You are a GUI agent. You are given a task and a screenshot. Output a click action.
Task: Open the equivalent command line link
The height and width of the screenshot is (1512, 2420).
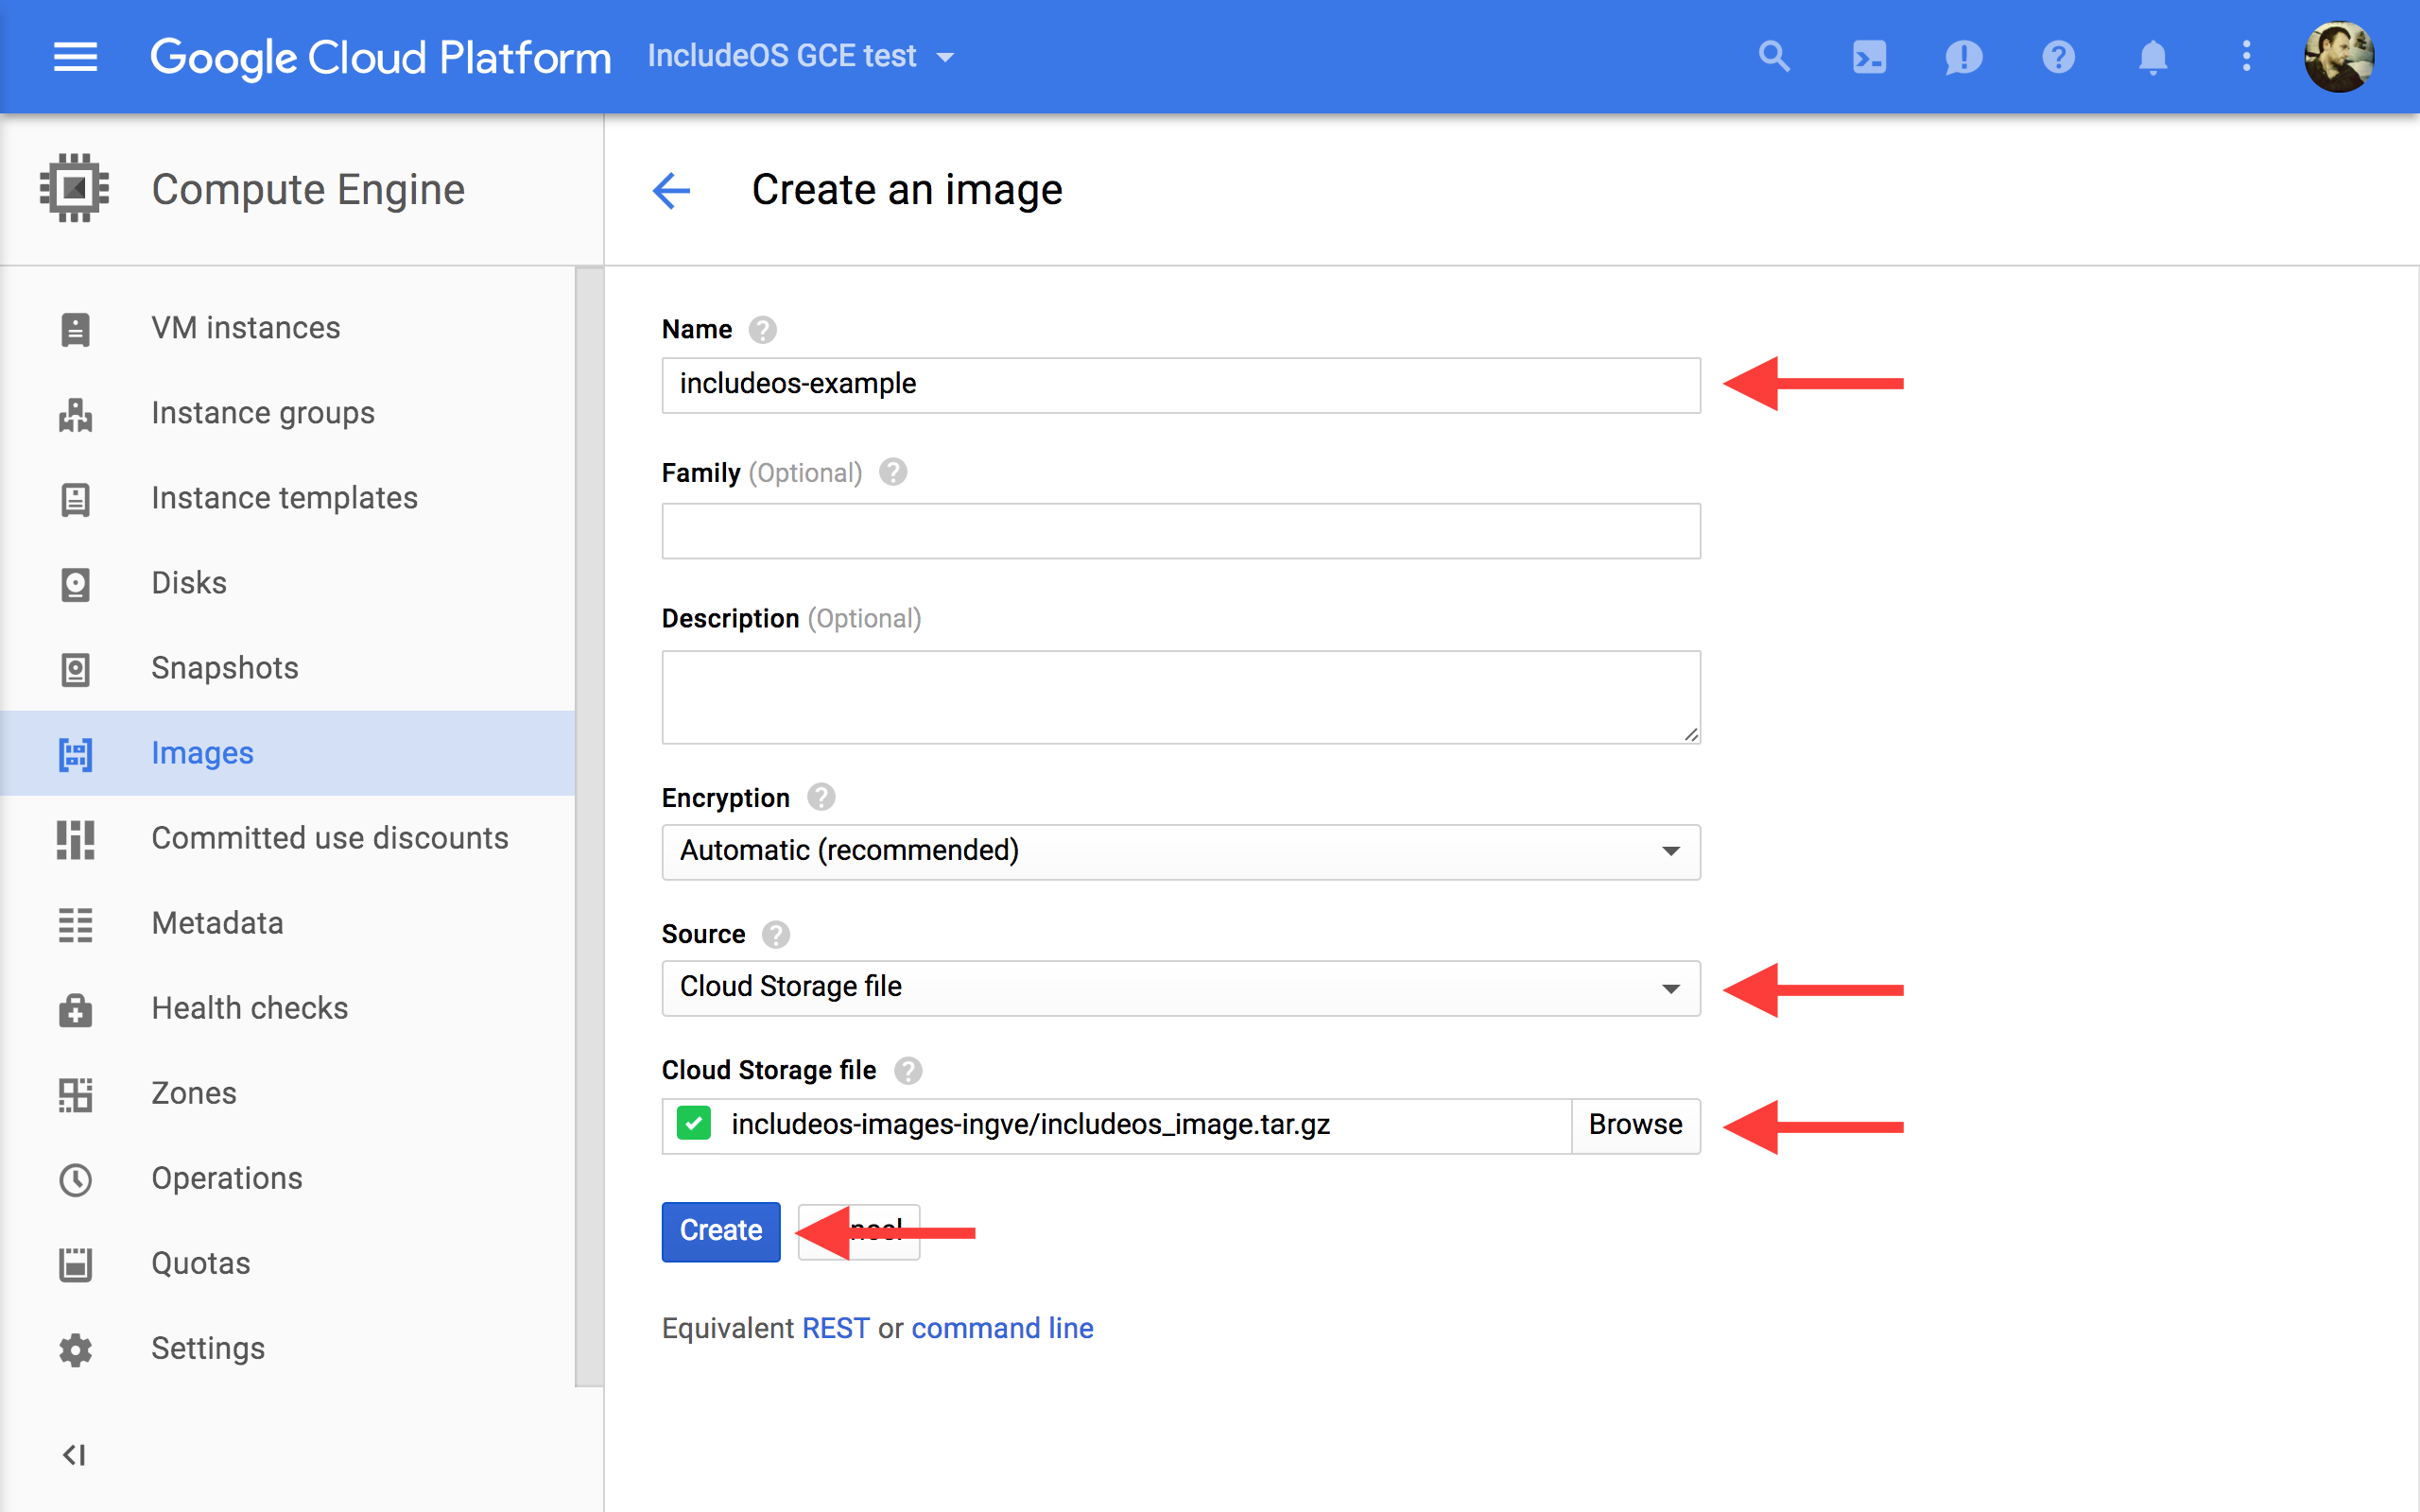[x=1002, y=1328]
